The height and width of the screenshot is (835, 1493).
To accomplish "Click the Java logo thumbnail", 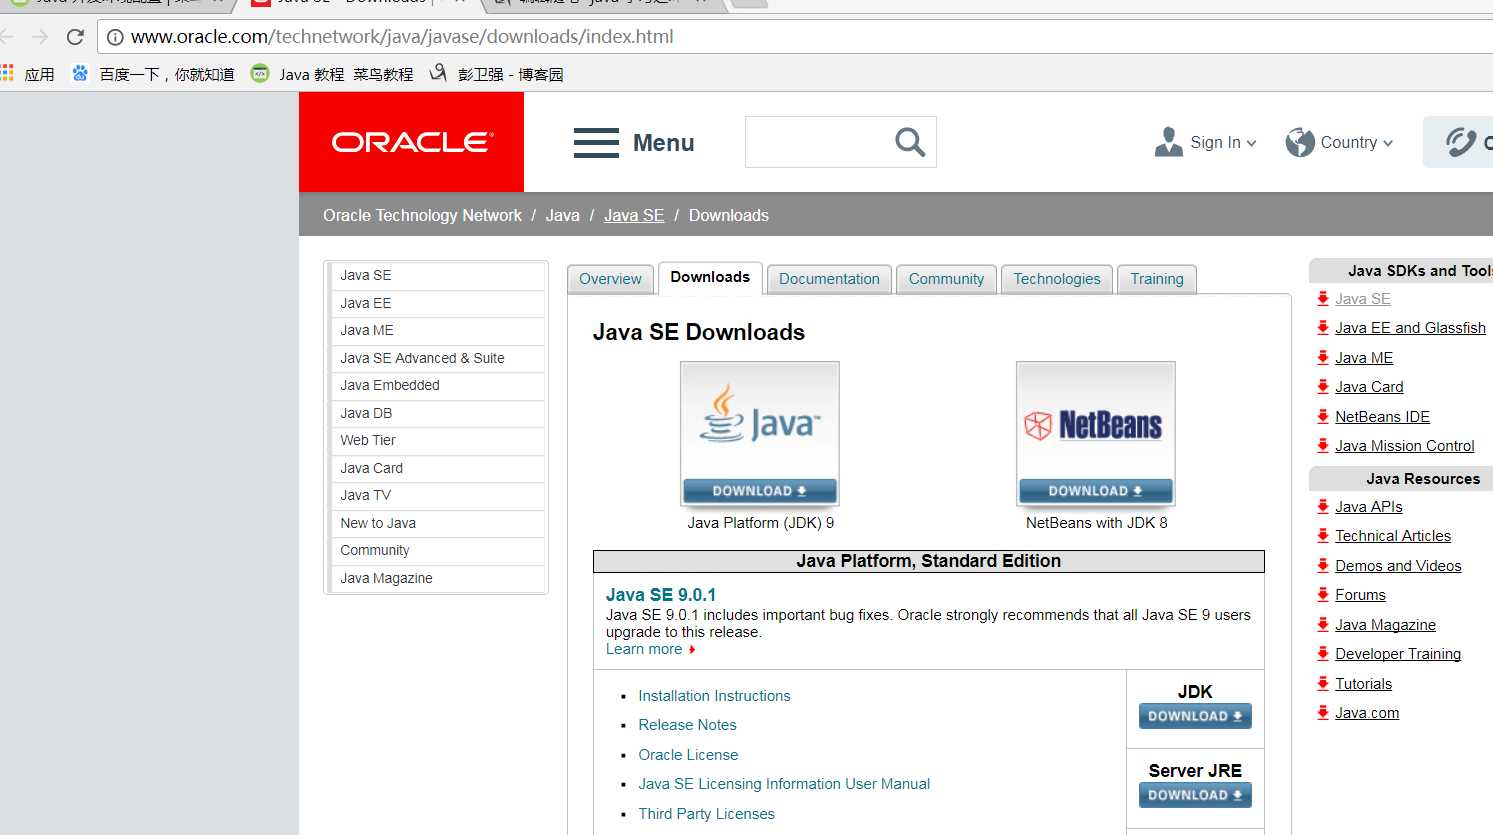I will tap(760, 421).
